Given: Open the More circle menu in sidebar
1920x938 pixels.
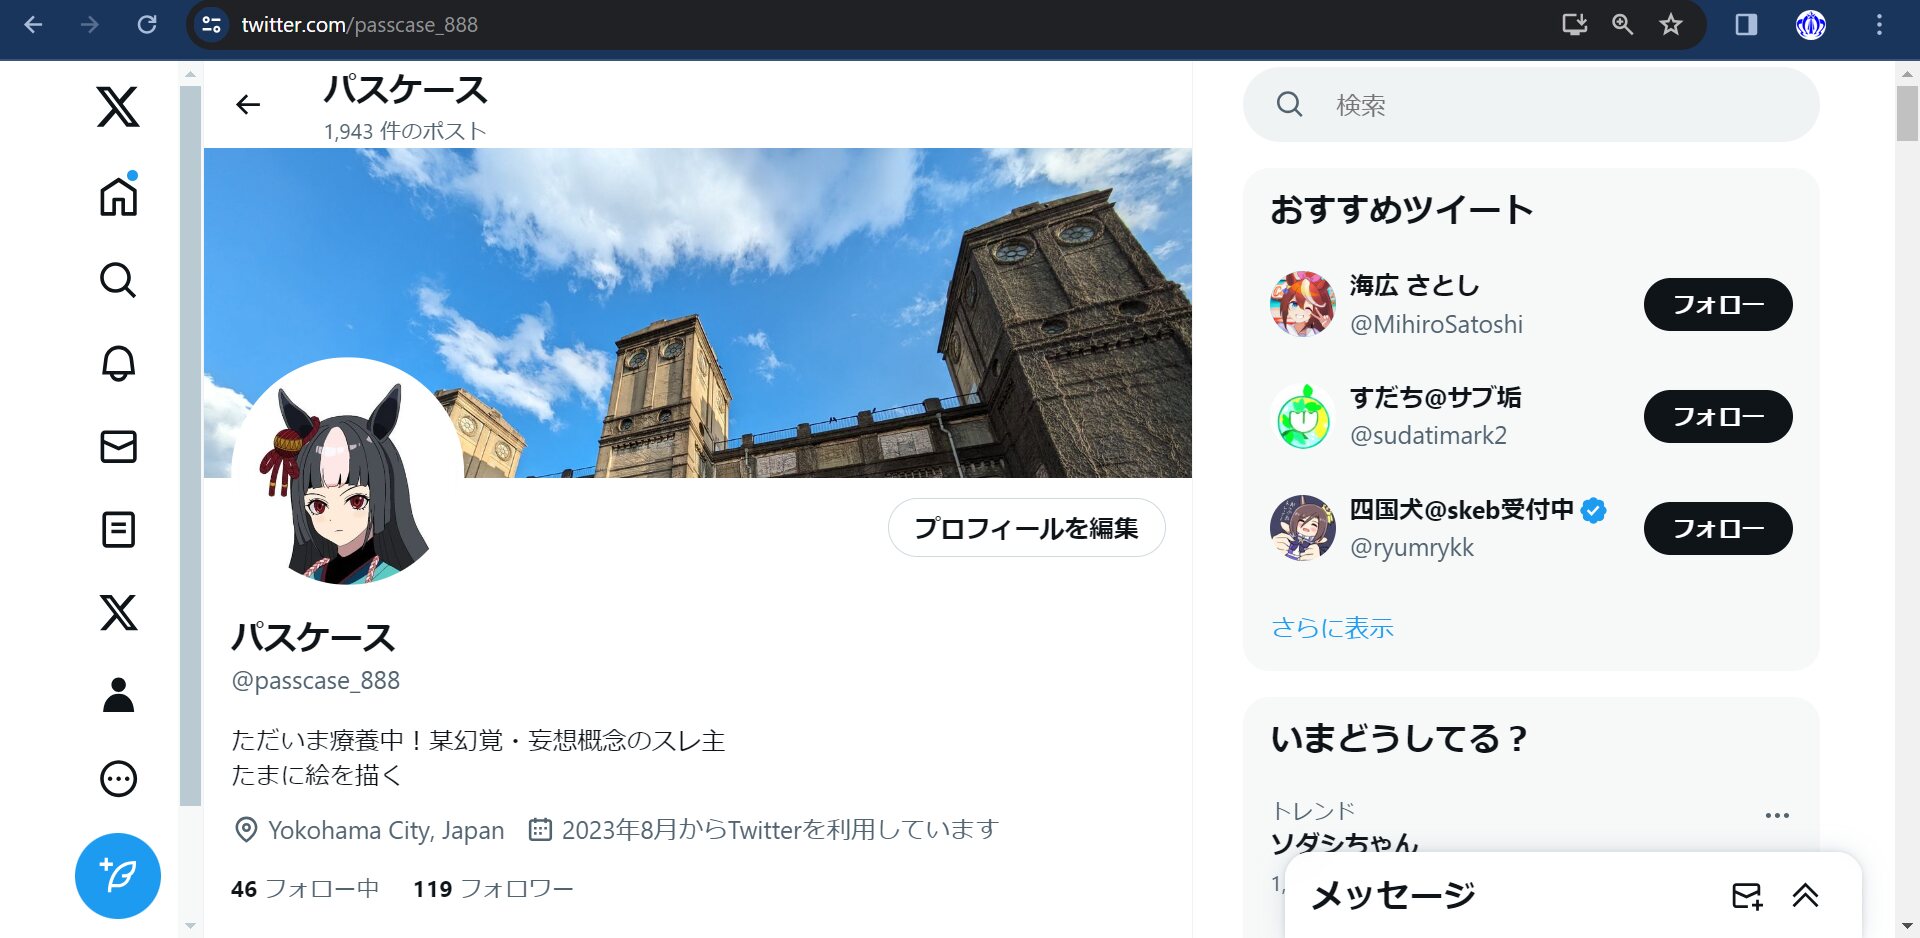Looking at the screenshot, I should point(118,778).
